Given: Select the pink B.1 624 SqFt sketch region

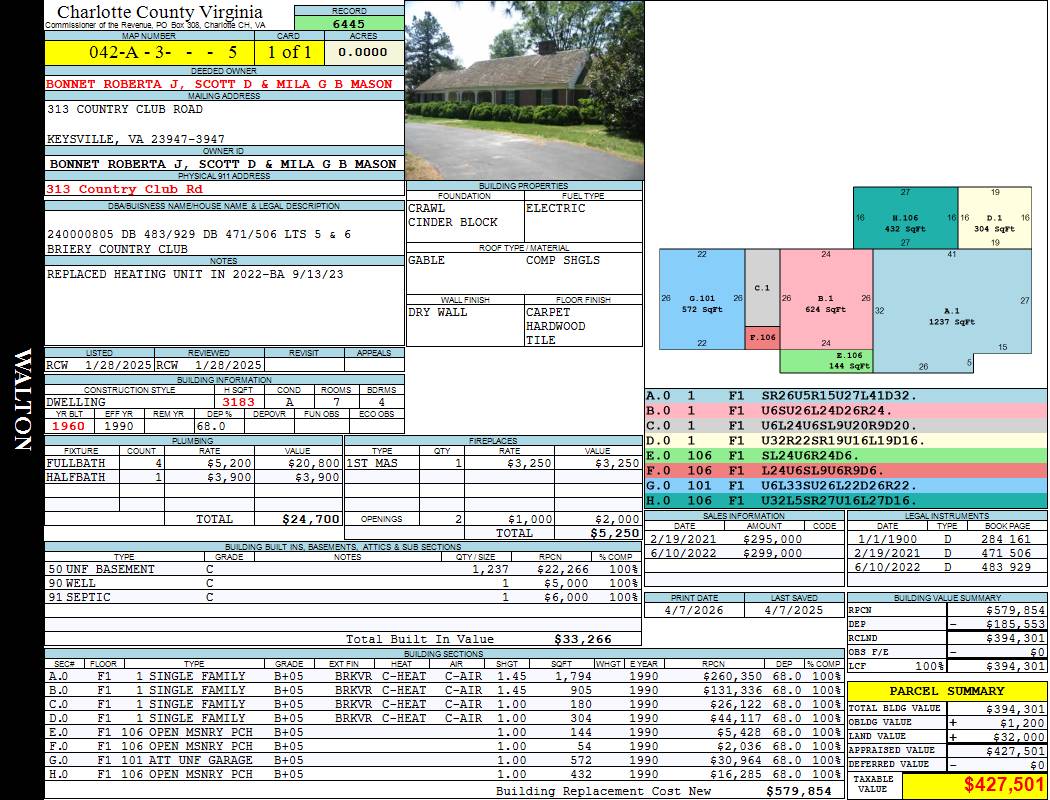Looking at the screenshot, I should tap(825, 303).
